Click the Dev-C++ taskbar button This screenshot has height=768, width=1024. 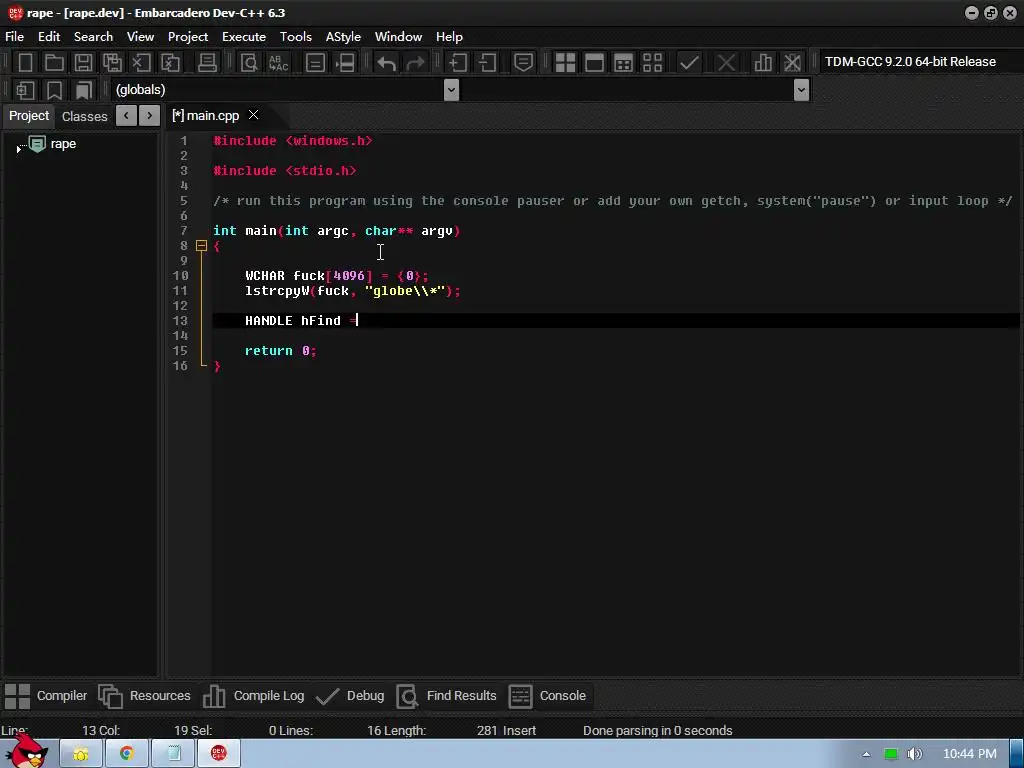tap(219, 754)
